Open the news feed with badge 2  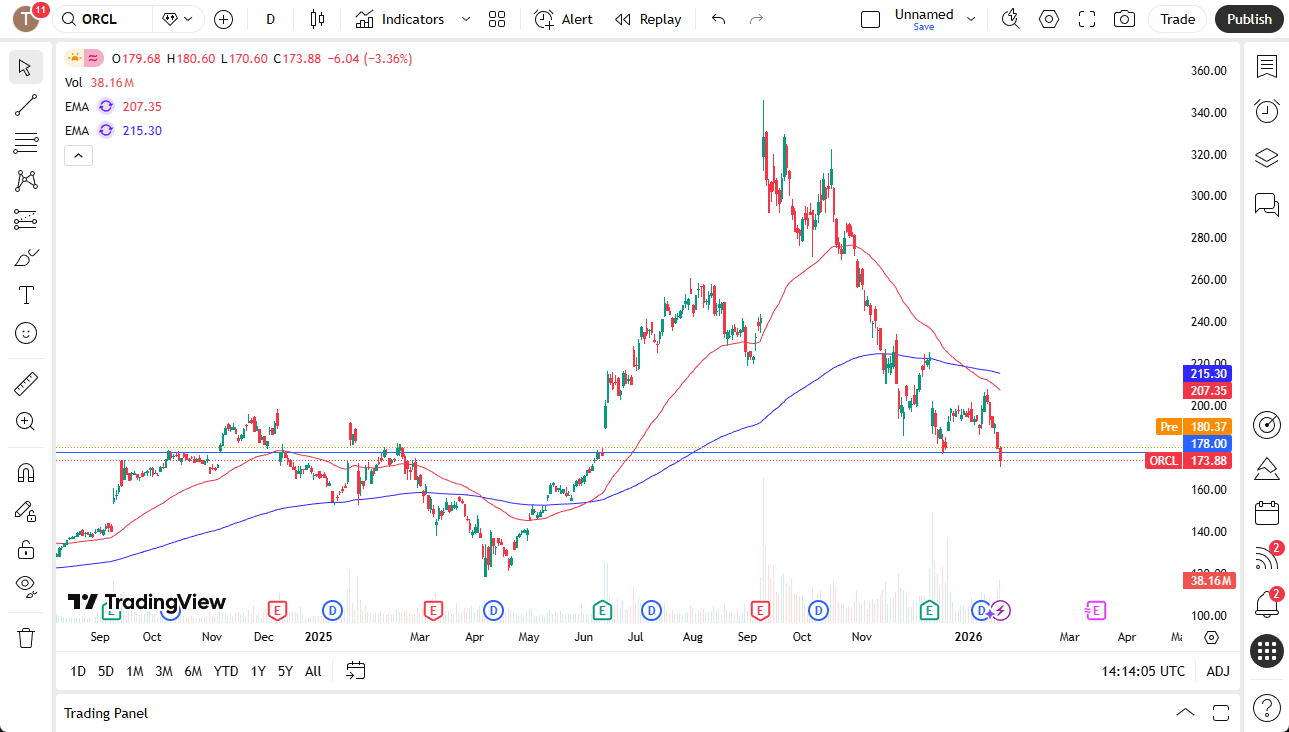point(1267,558)
